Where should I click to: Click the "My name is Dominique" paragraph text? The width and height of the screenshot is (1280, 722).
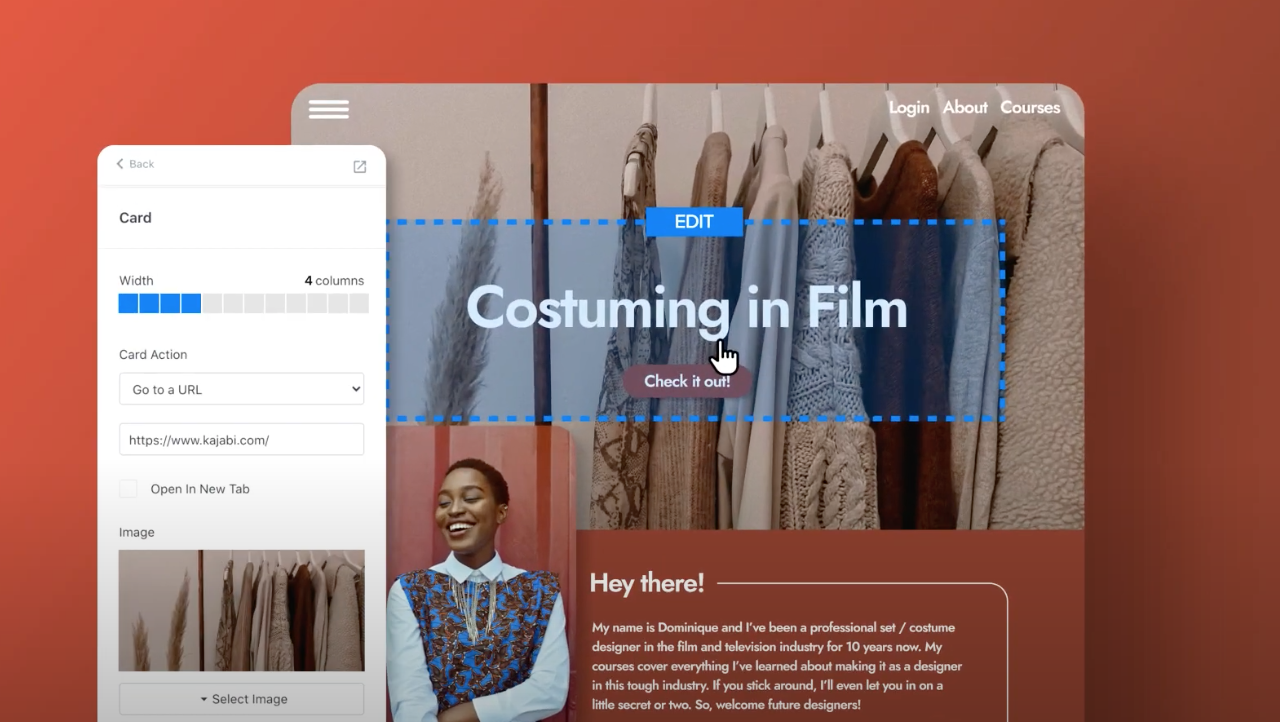pyautogui.click(x=777, y=665)
